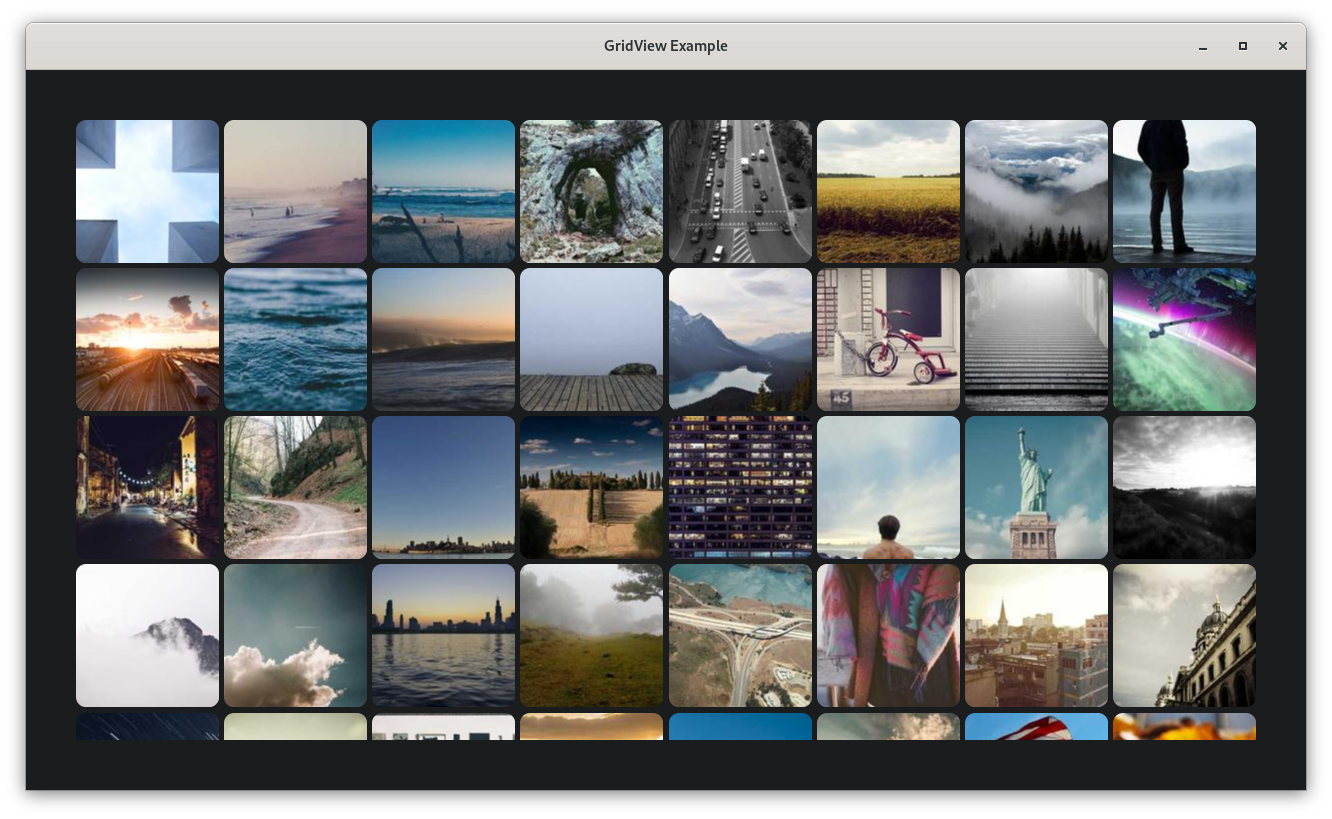The image size is (1332, 819).
Task: View the turquoise mountain lake photo
Action: (x=740, y=339)
